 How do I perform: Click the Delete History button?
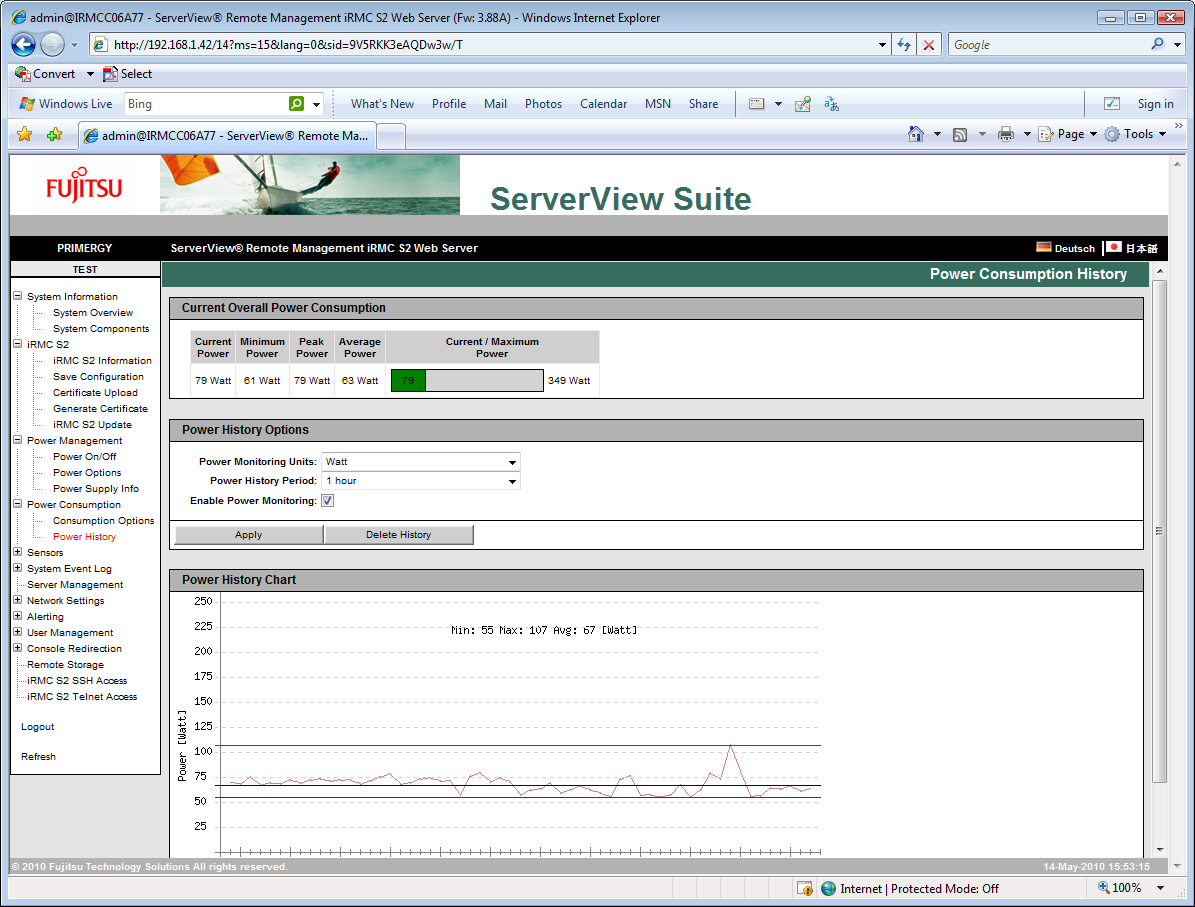coord(398,535)
